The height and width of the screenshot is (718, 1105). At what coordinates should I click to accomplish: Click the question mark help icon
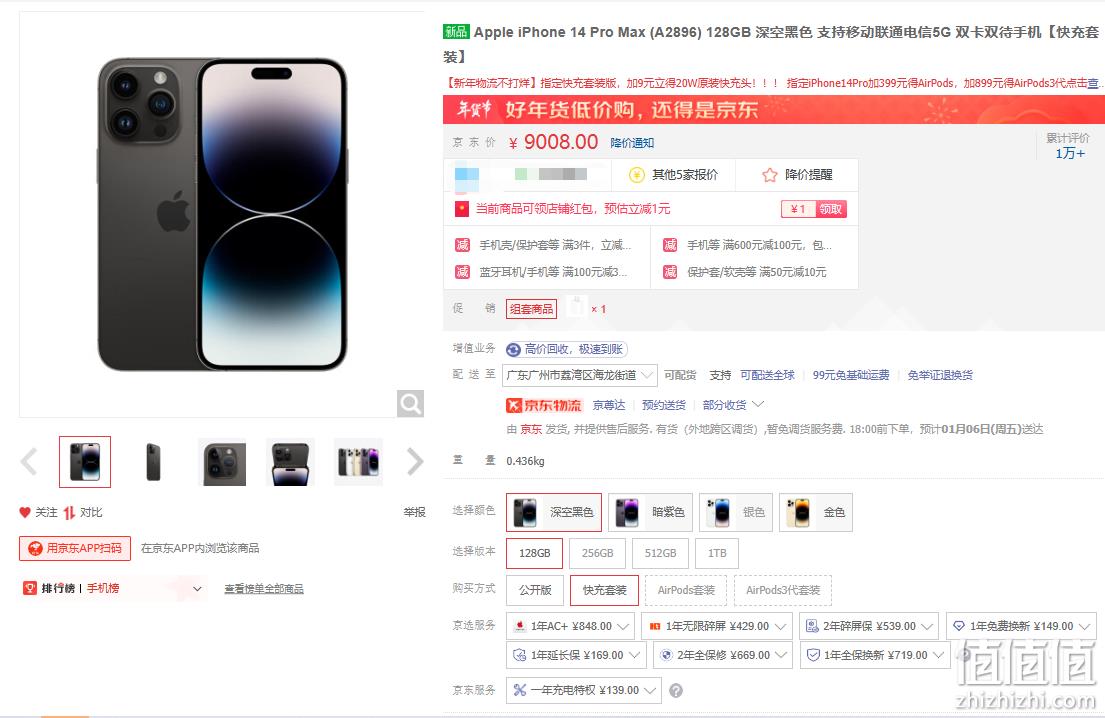coord(676,691)
